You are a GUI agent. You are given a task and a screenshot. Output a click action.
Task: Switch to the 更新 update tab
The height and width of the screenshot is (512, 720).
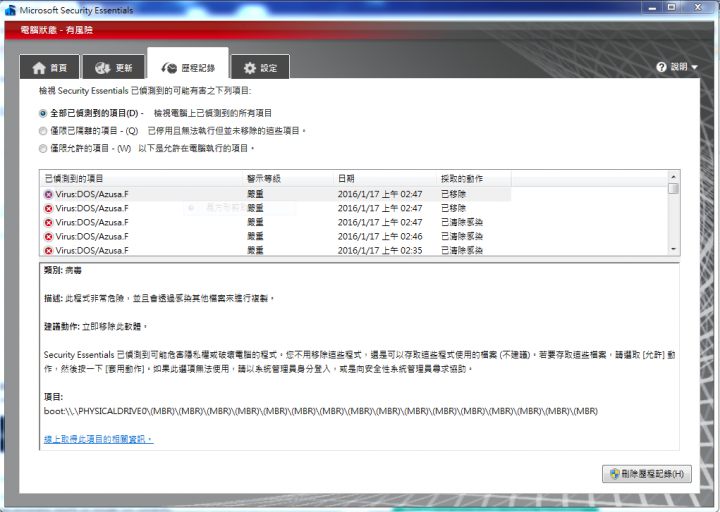113,67
